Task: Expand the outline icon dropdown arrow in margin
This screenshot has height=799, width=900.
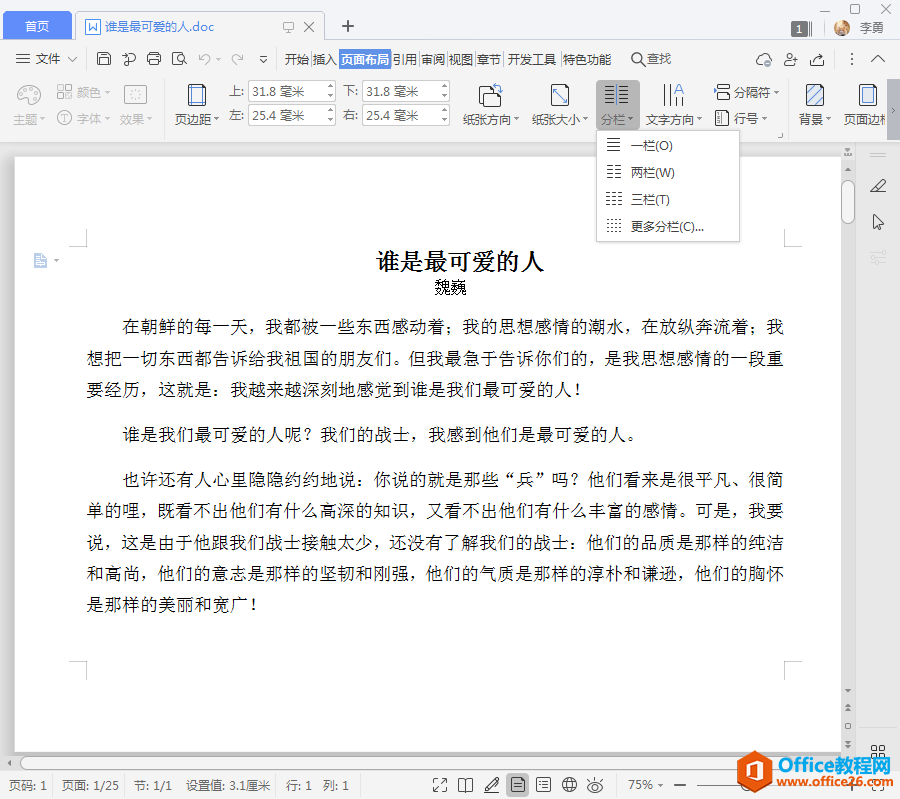Action: pyautogui.click(x=56, y=261)
